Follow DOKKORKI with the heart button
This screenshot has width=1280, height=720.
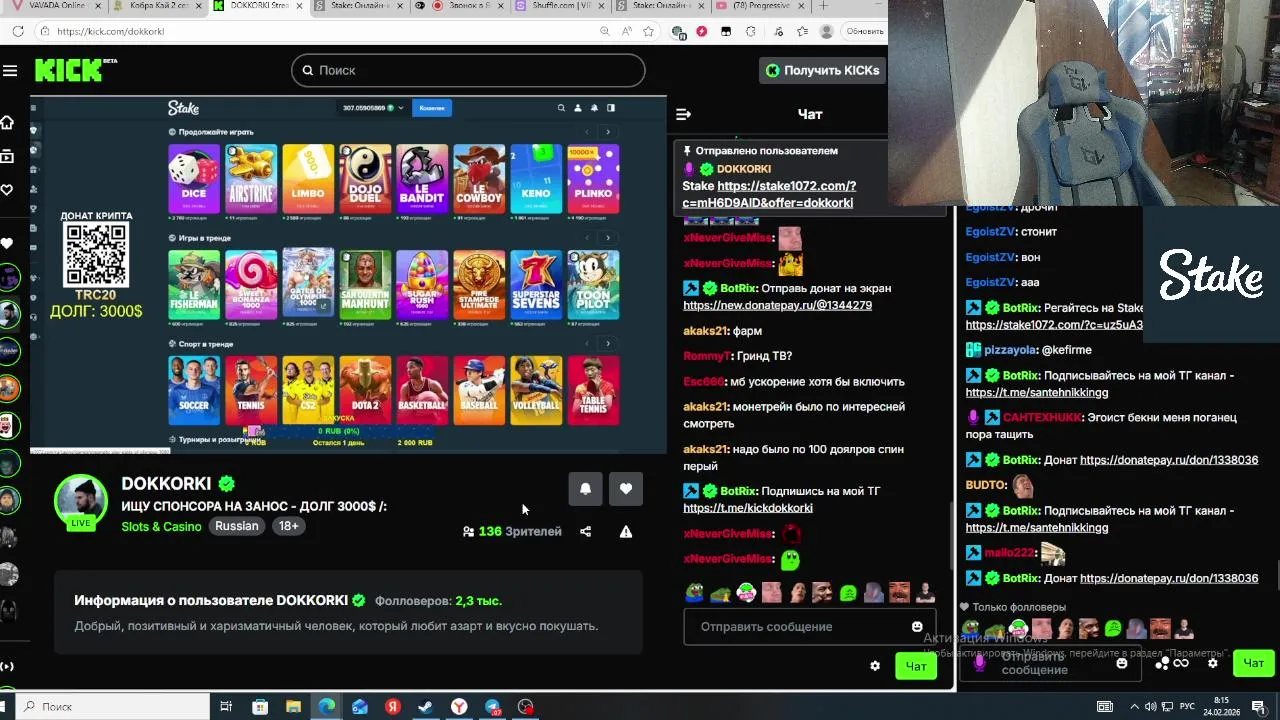click(626, 488)
